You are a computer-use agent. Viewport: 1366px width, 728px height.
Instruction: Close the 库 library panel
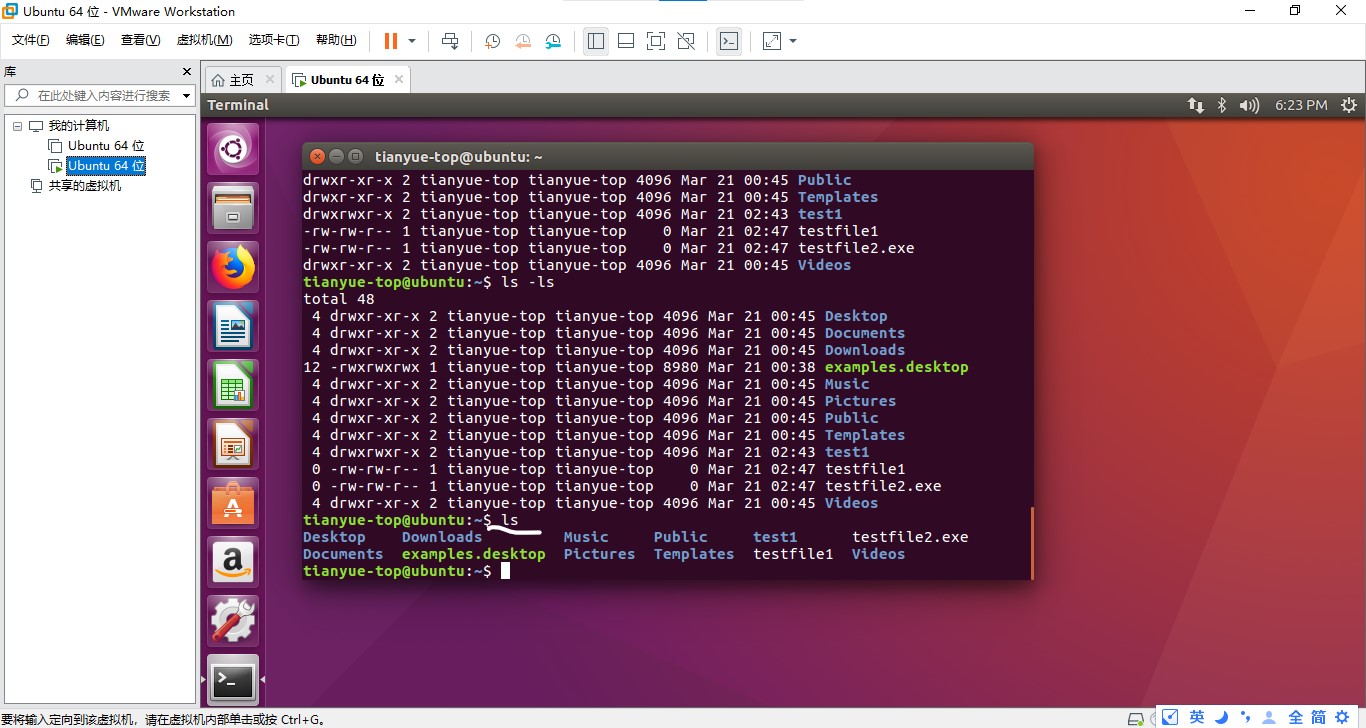coord(186,72)
